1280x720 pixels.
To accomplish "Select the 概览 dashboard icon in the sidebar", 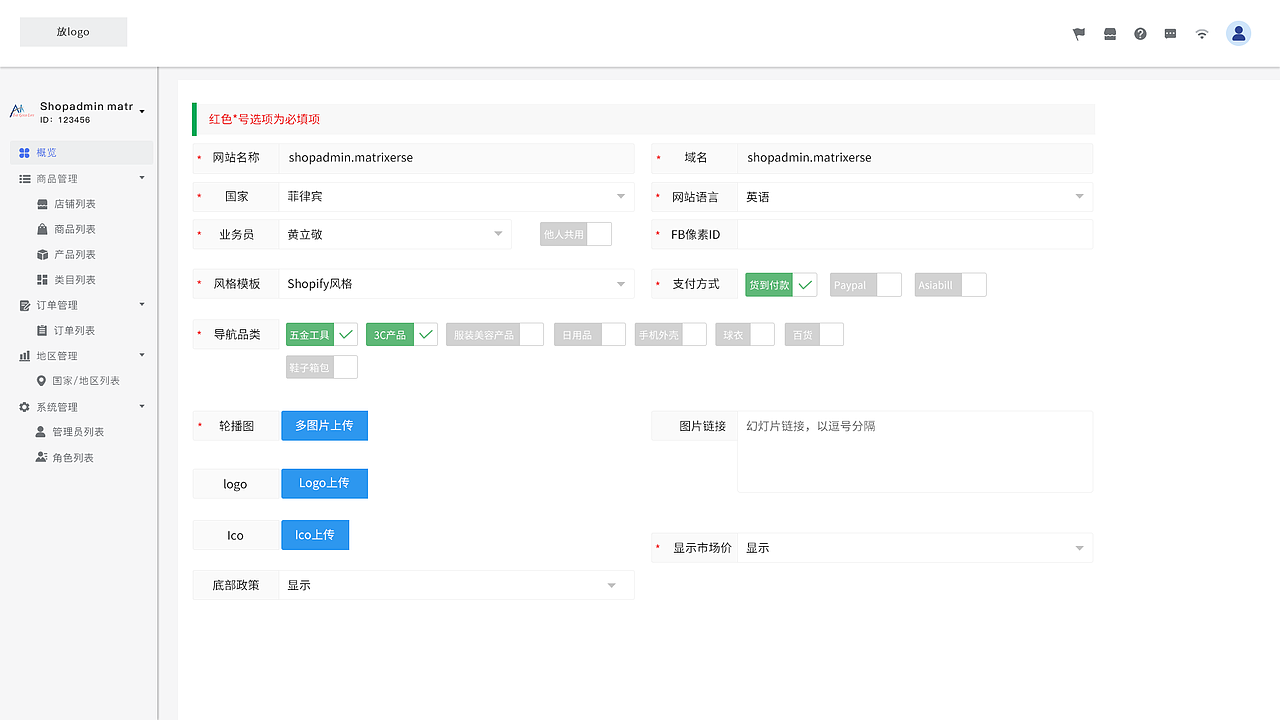I will [x=24, y=152].
